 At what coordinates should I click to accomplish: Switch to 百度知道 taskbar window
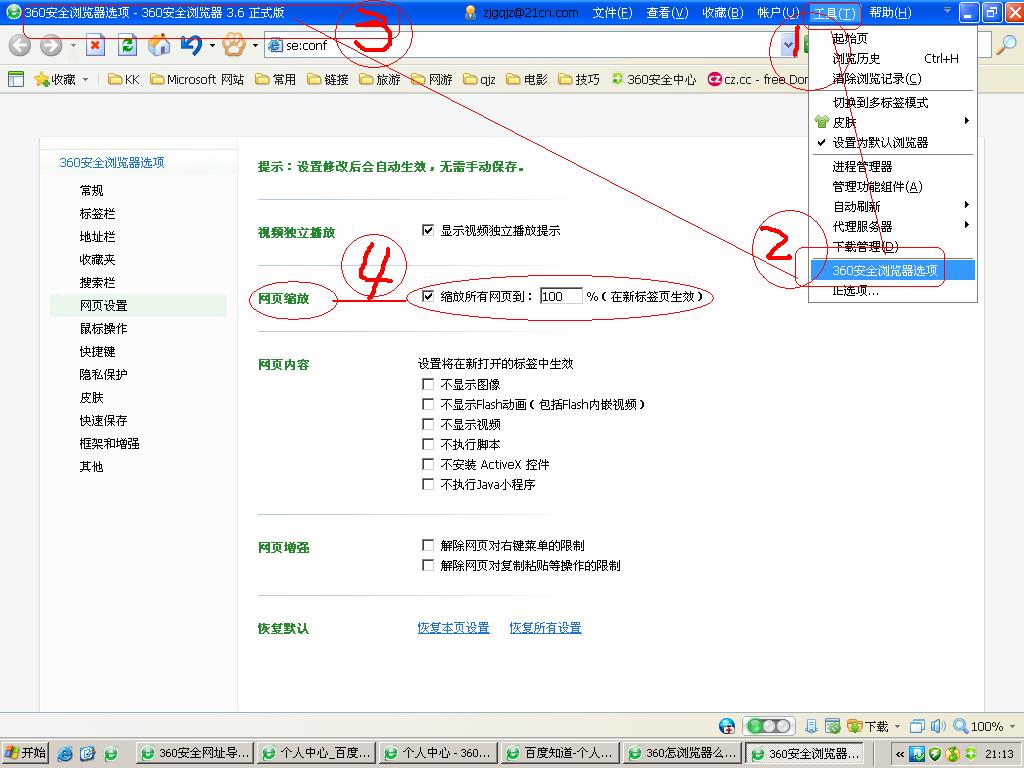[x=560, y=753]
